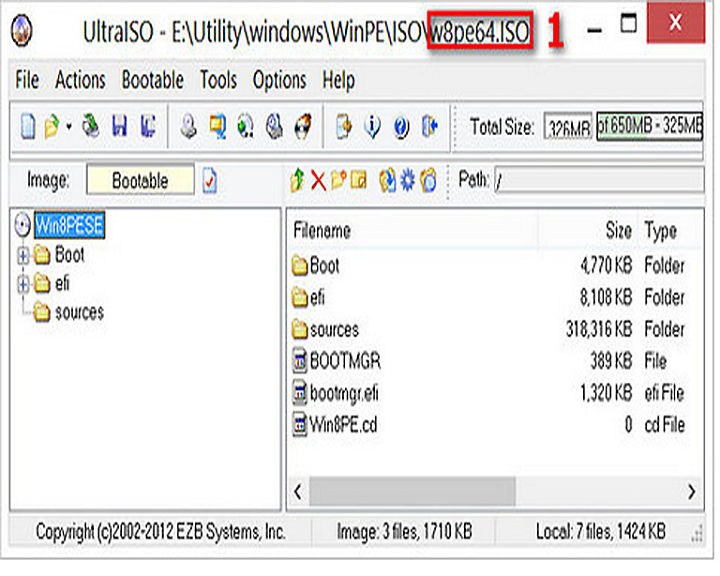Click the New image toolbar icon
The image size is (720, 576).
(x=28, y=126)
